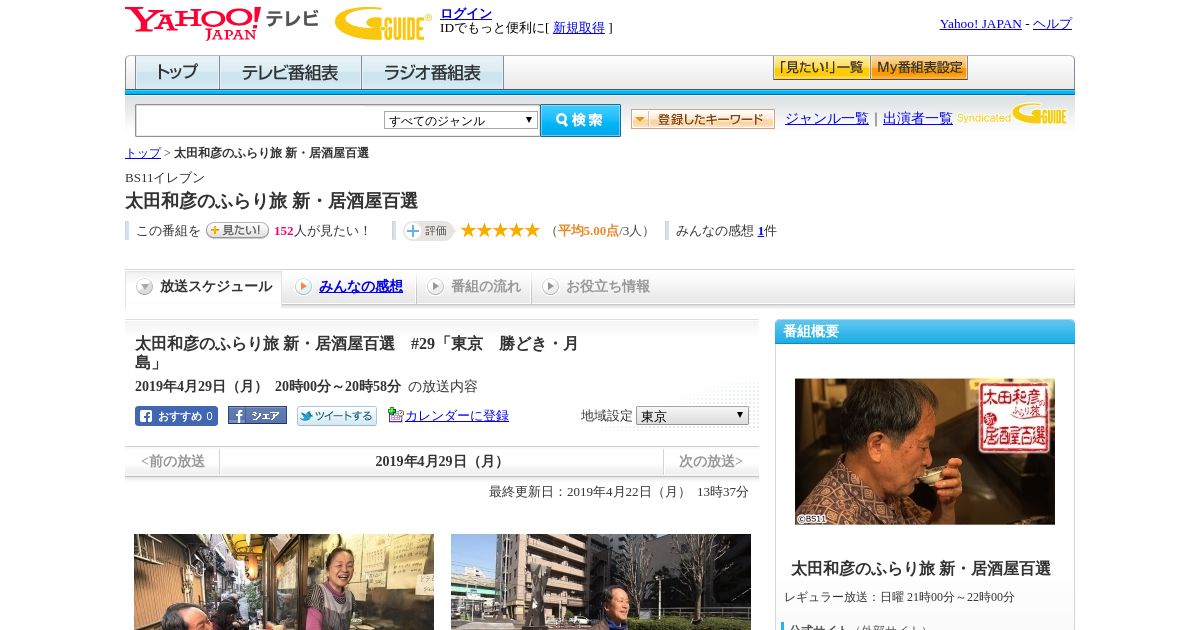Open the 地域設定 東京 region dropdown

click(692, 415)
